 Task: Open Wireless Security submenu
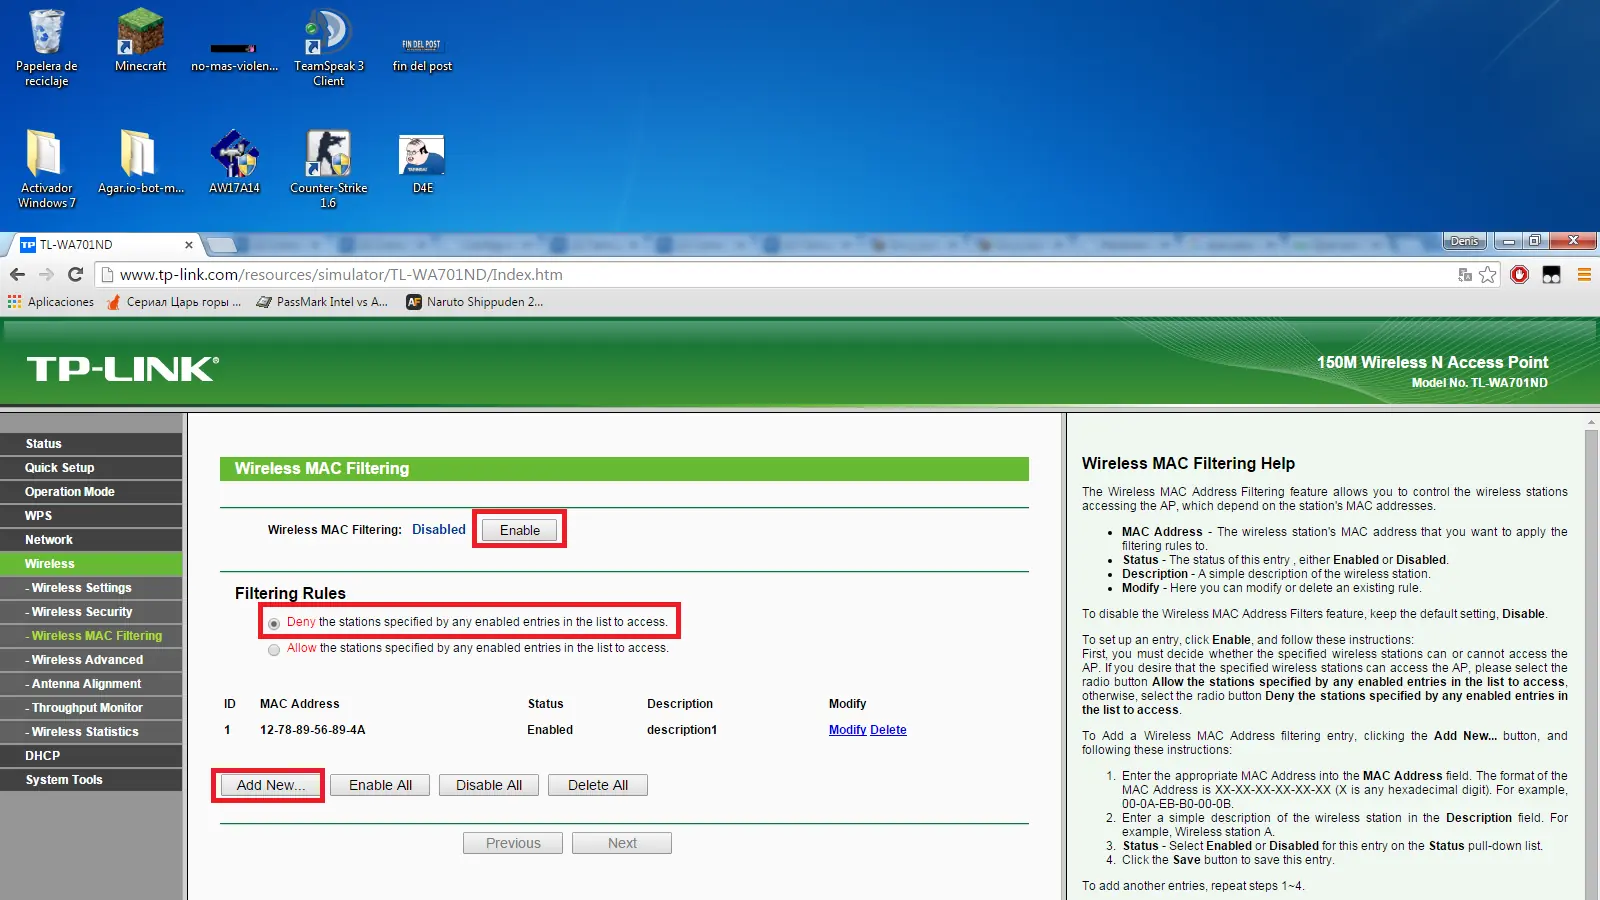click(x=91, y=612)
